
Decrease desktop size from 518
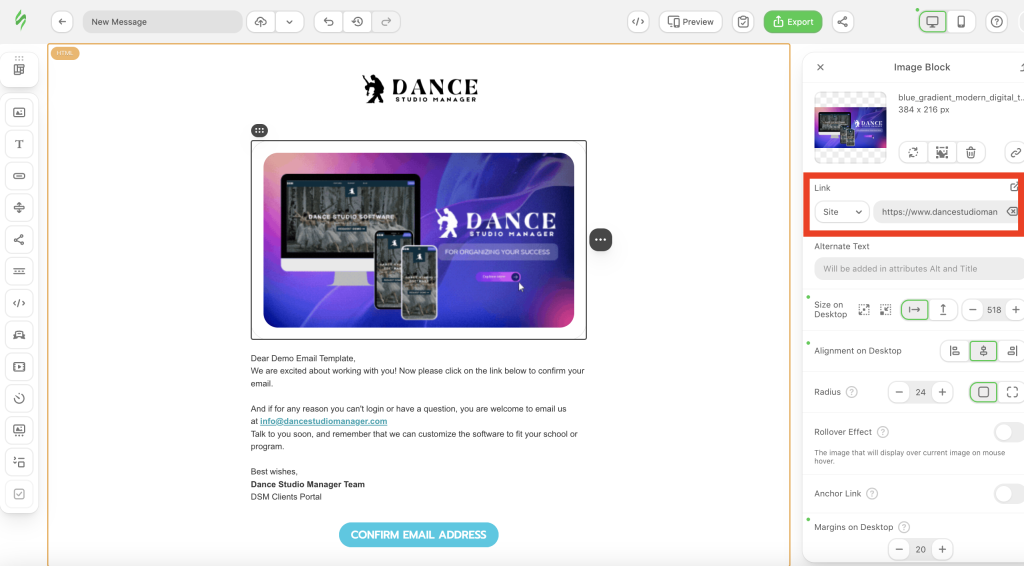coord(972,309)
